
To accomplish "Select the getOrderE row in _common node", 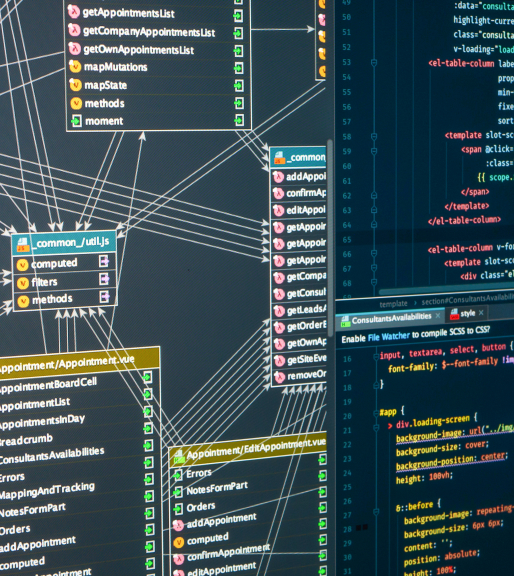I will [x=299, y=326].
